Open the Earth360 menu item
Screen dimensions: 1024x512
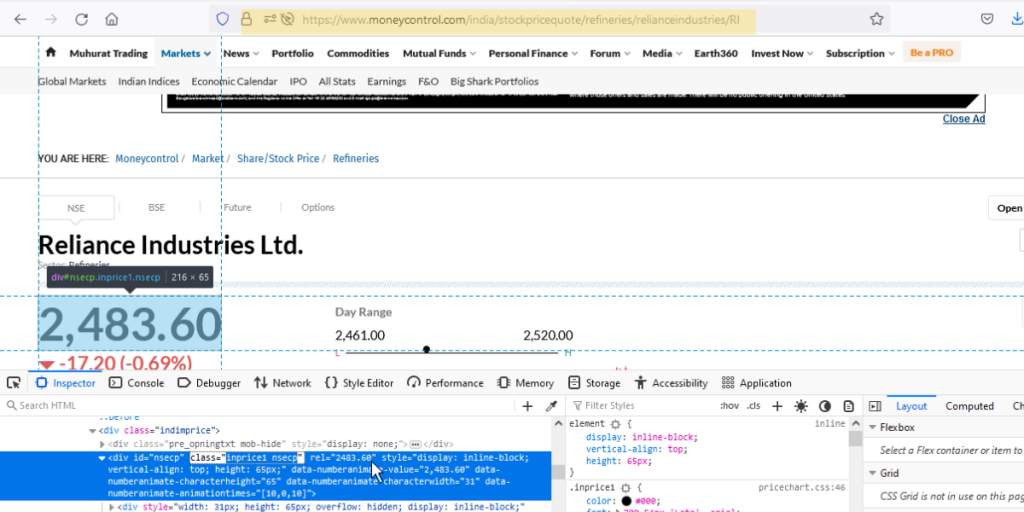(x=716, y=54)
